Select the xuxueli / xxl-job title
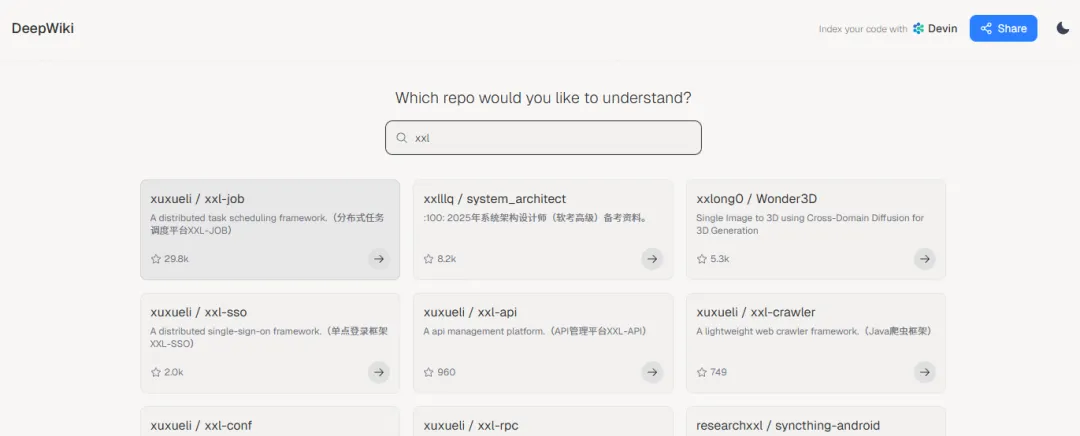The height and width of the screenshot is (436, 1080). [198, 199]
